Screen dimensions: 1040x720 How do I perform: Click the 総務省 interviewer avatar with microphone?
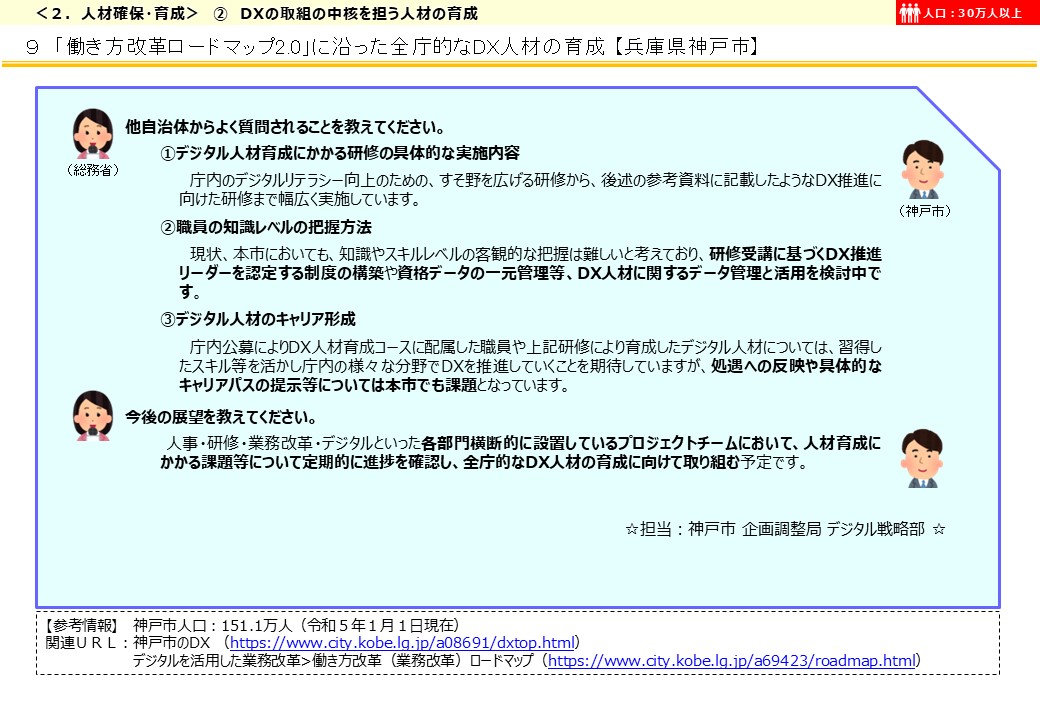pyautogui.click(x=93, y=133)
